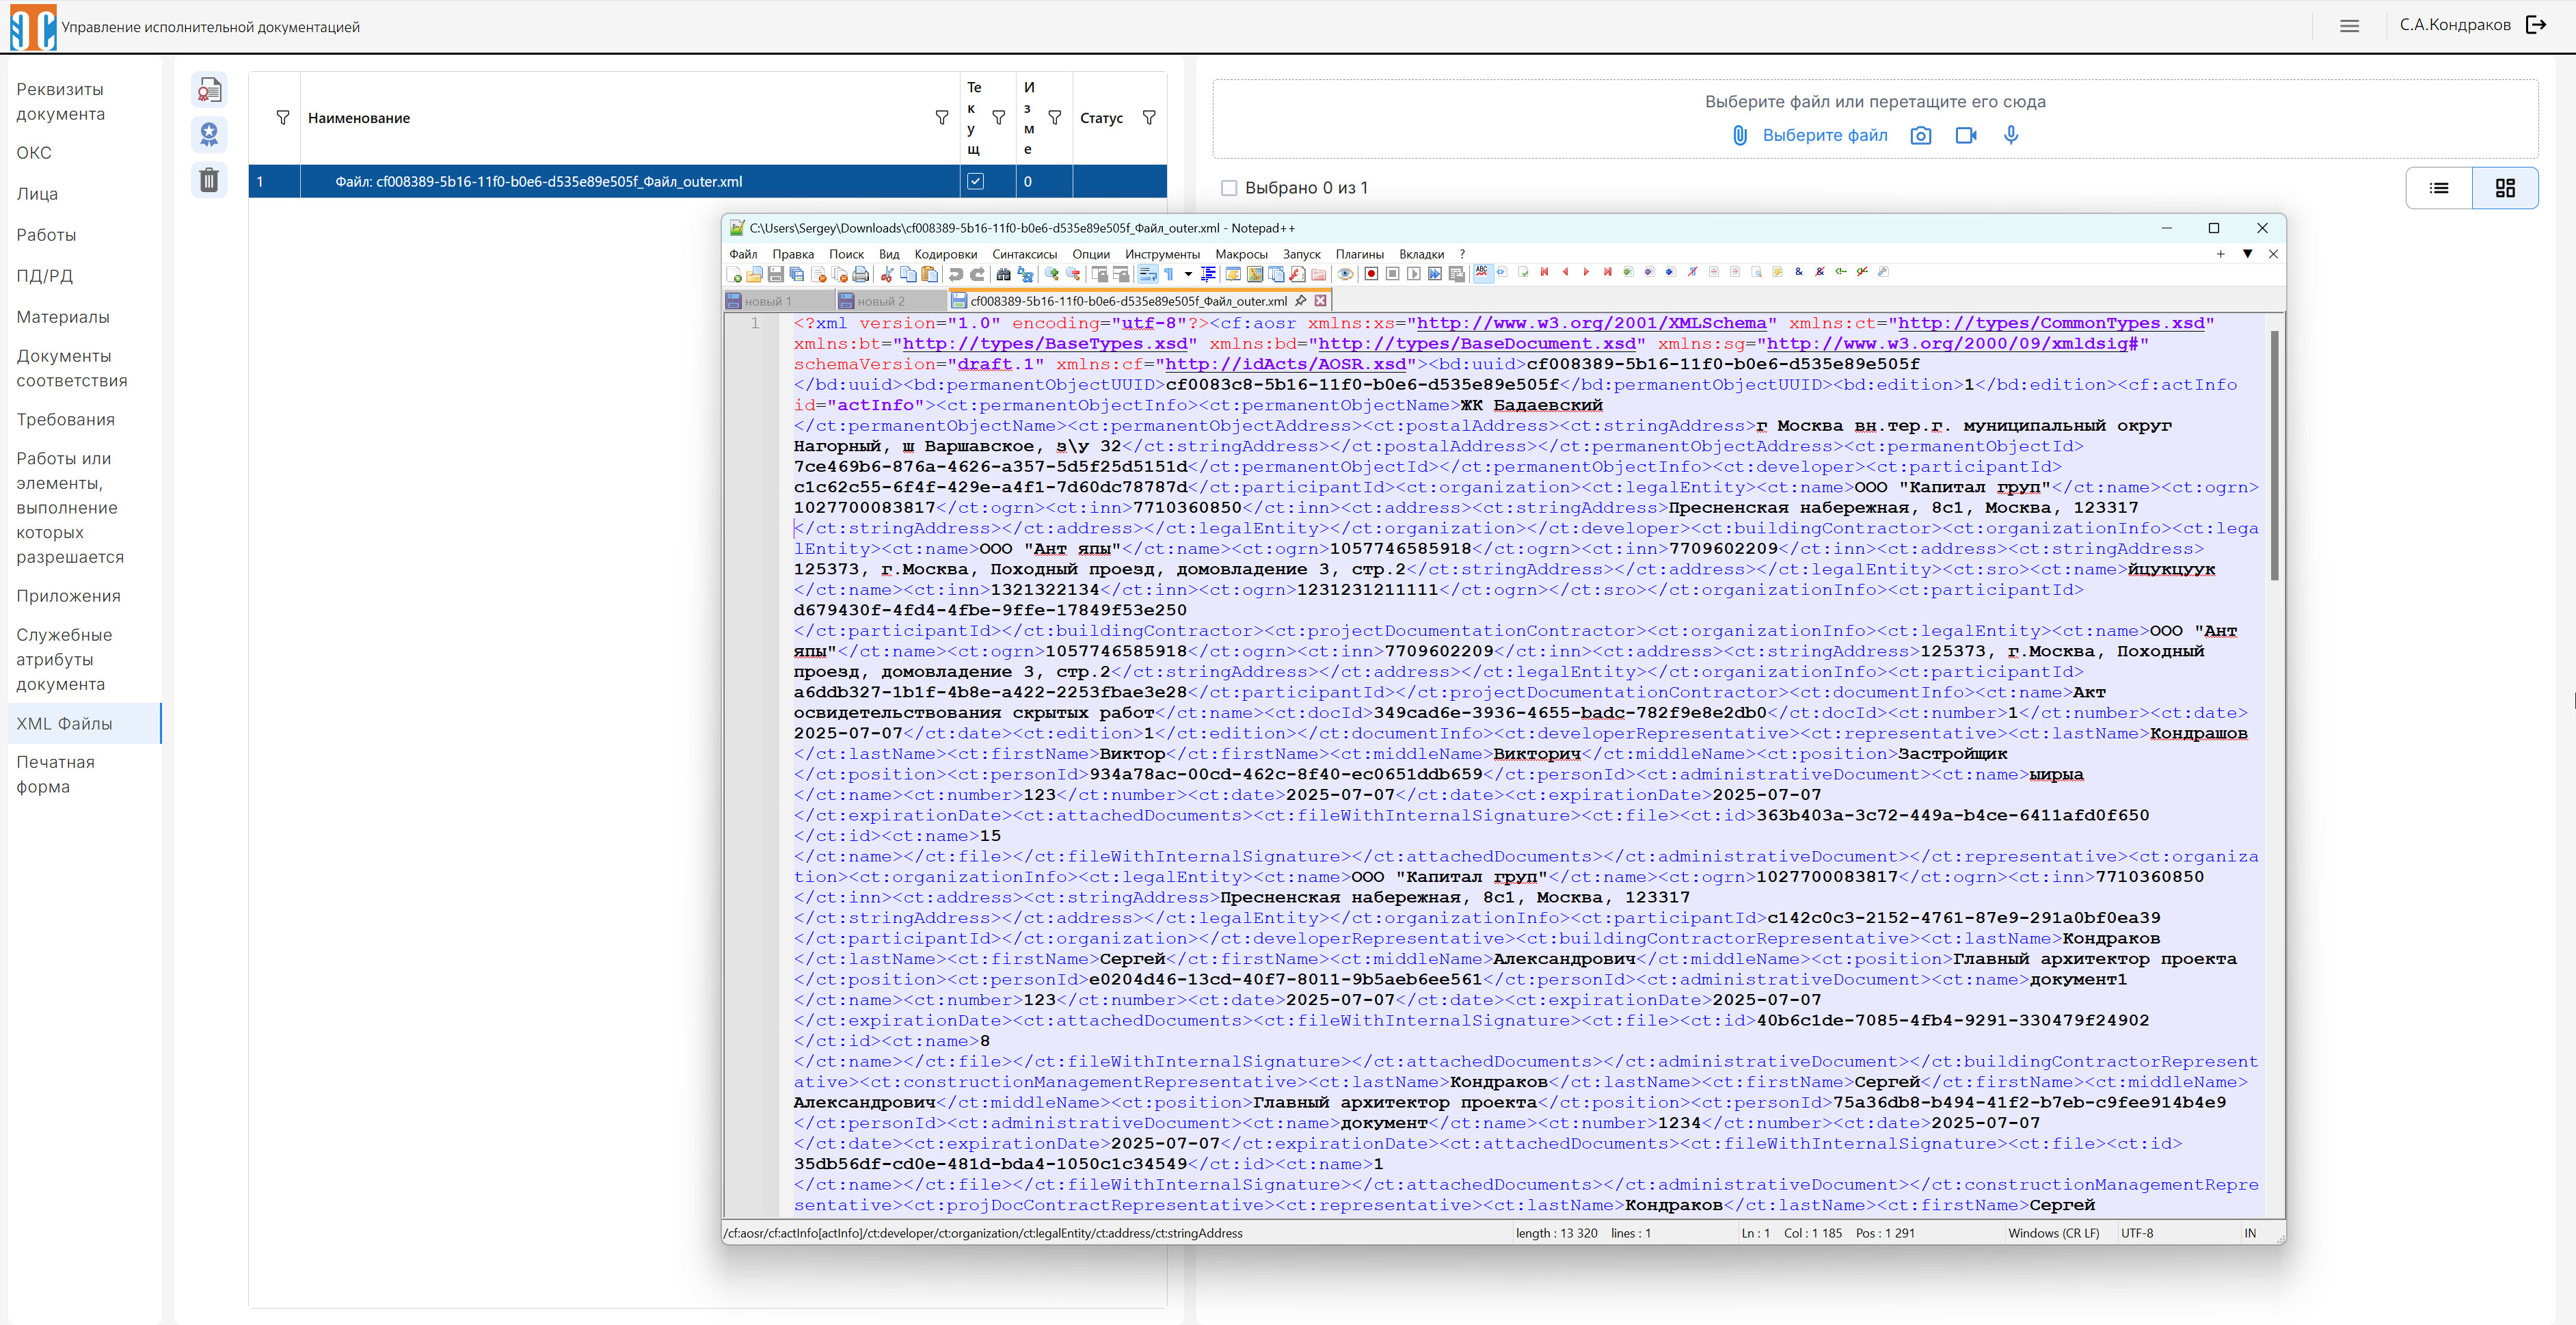
Task: Open Notepad++ tab list black triangle
Action: [x=2247, y=254]
